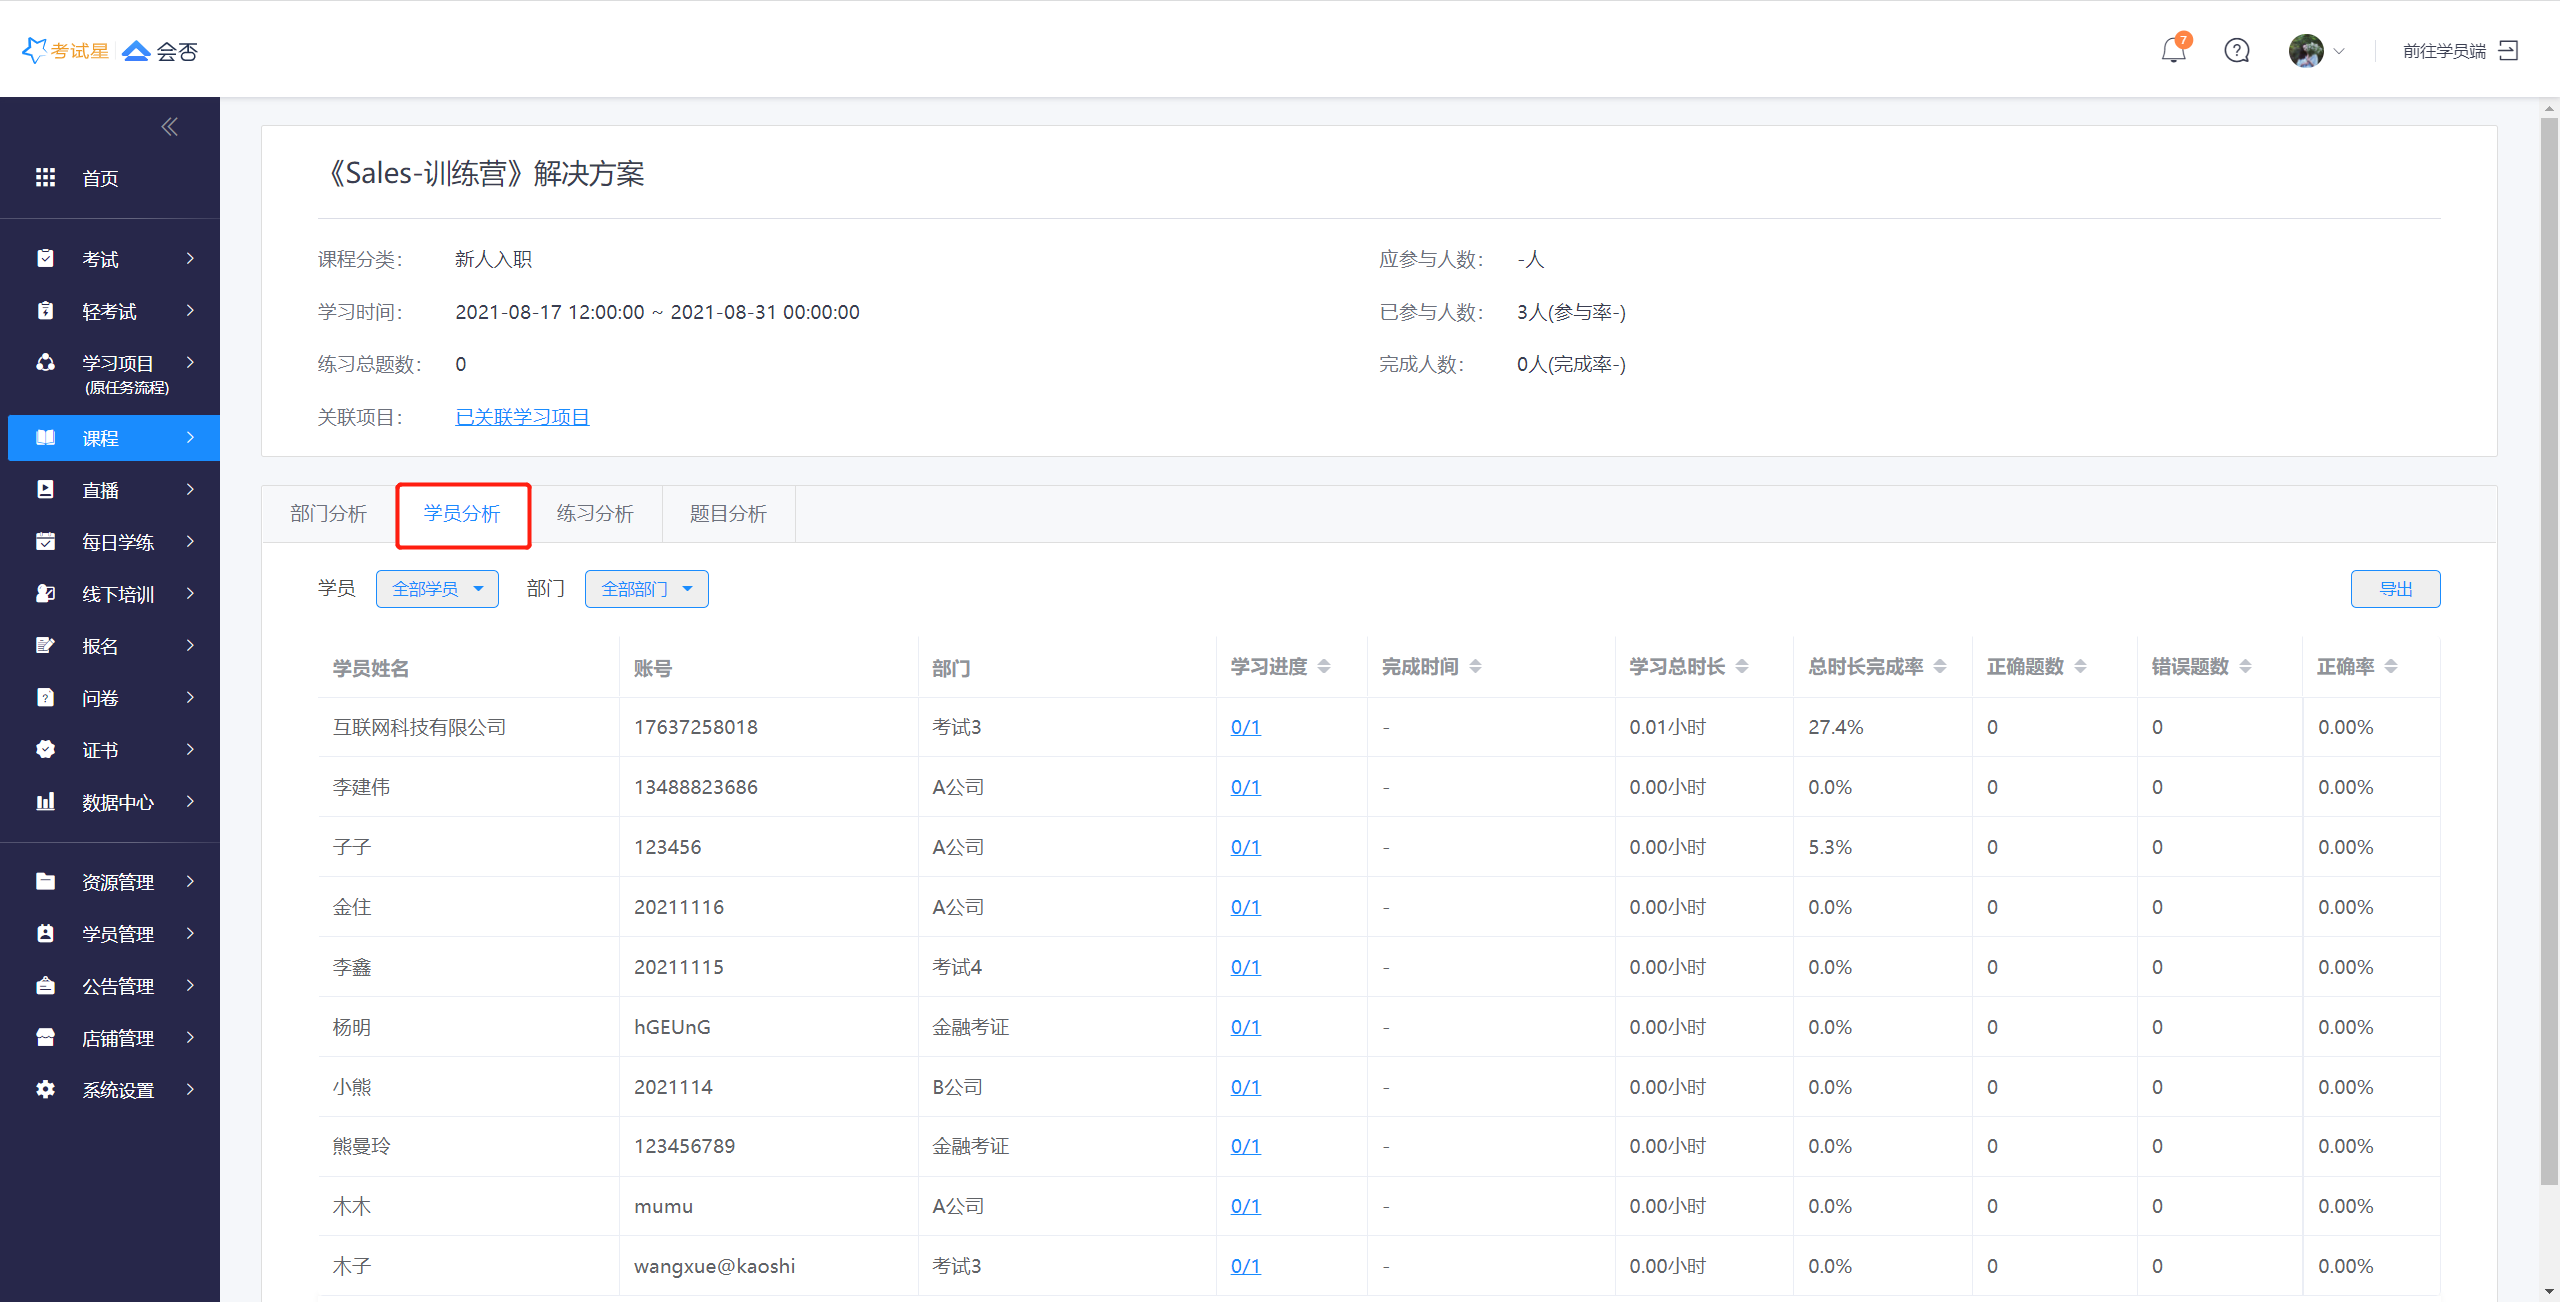
Task: Switch to the 题目分析 tab
Action: point(728,514)
